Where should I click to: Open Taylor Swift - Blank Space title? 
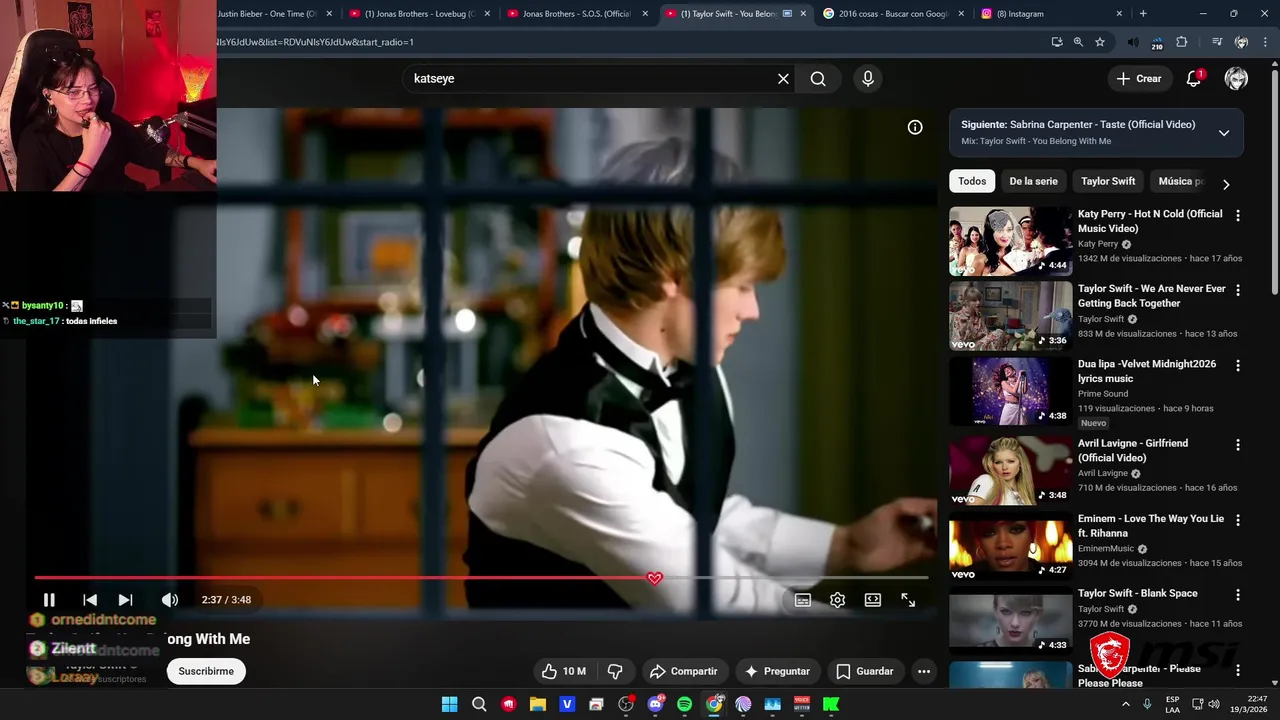click(x=1138, y=593)
